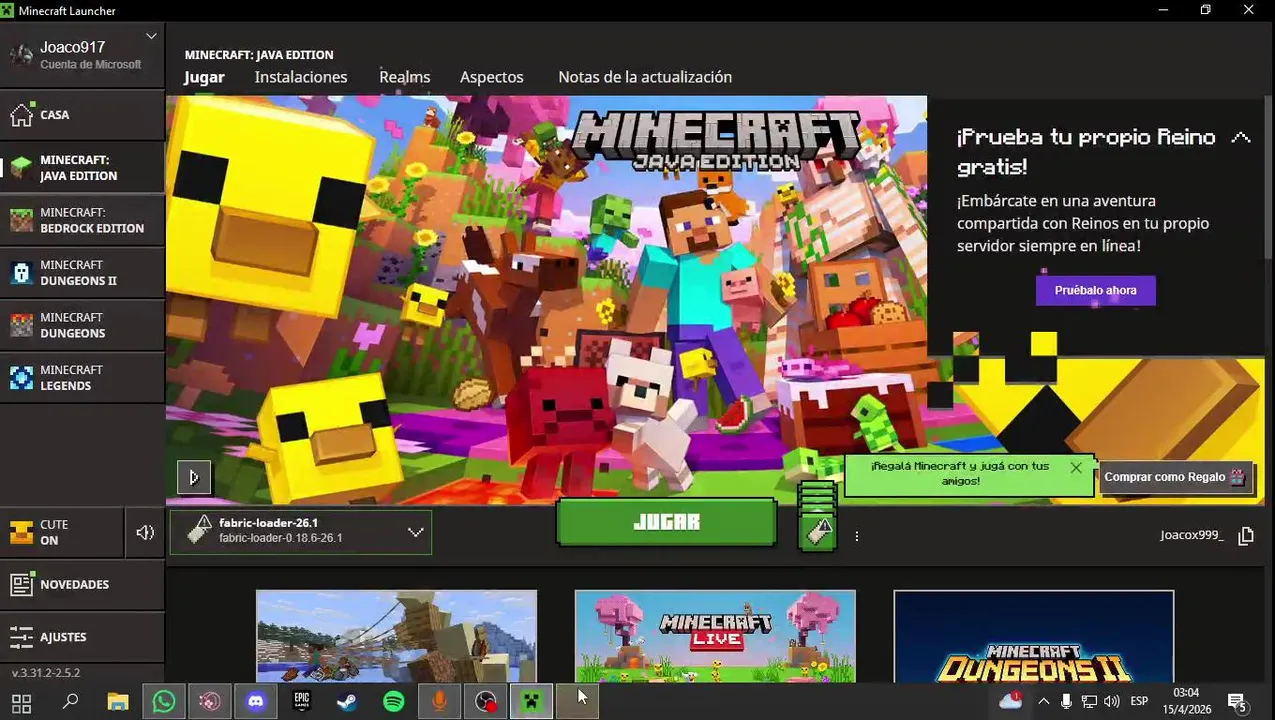The image size is (1275, 720).
Task: Switch to the Jugar tab
Action: (x=204, y=77)
